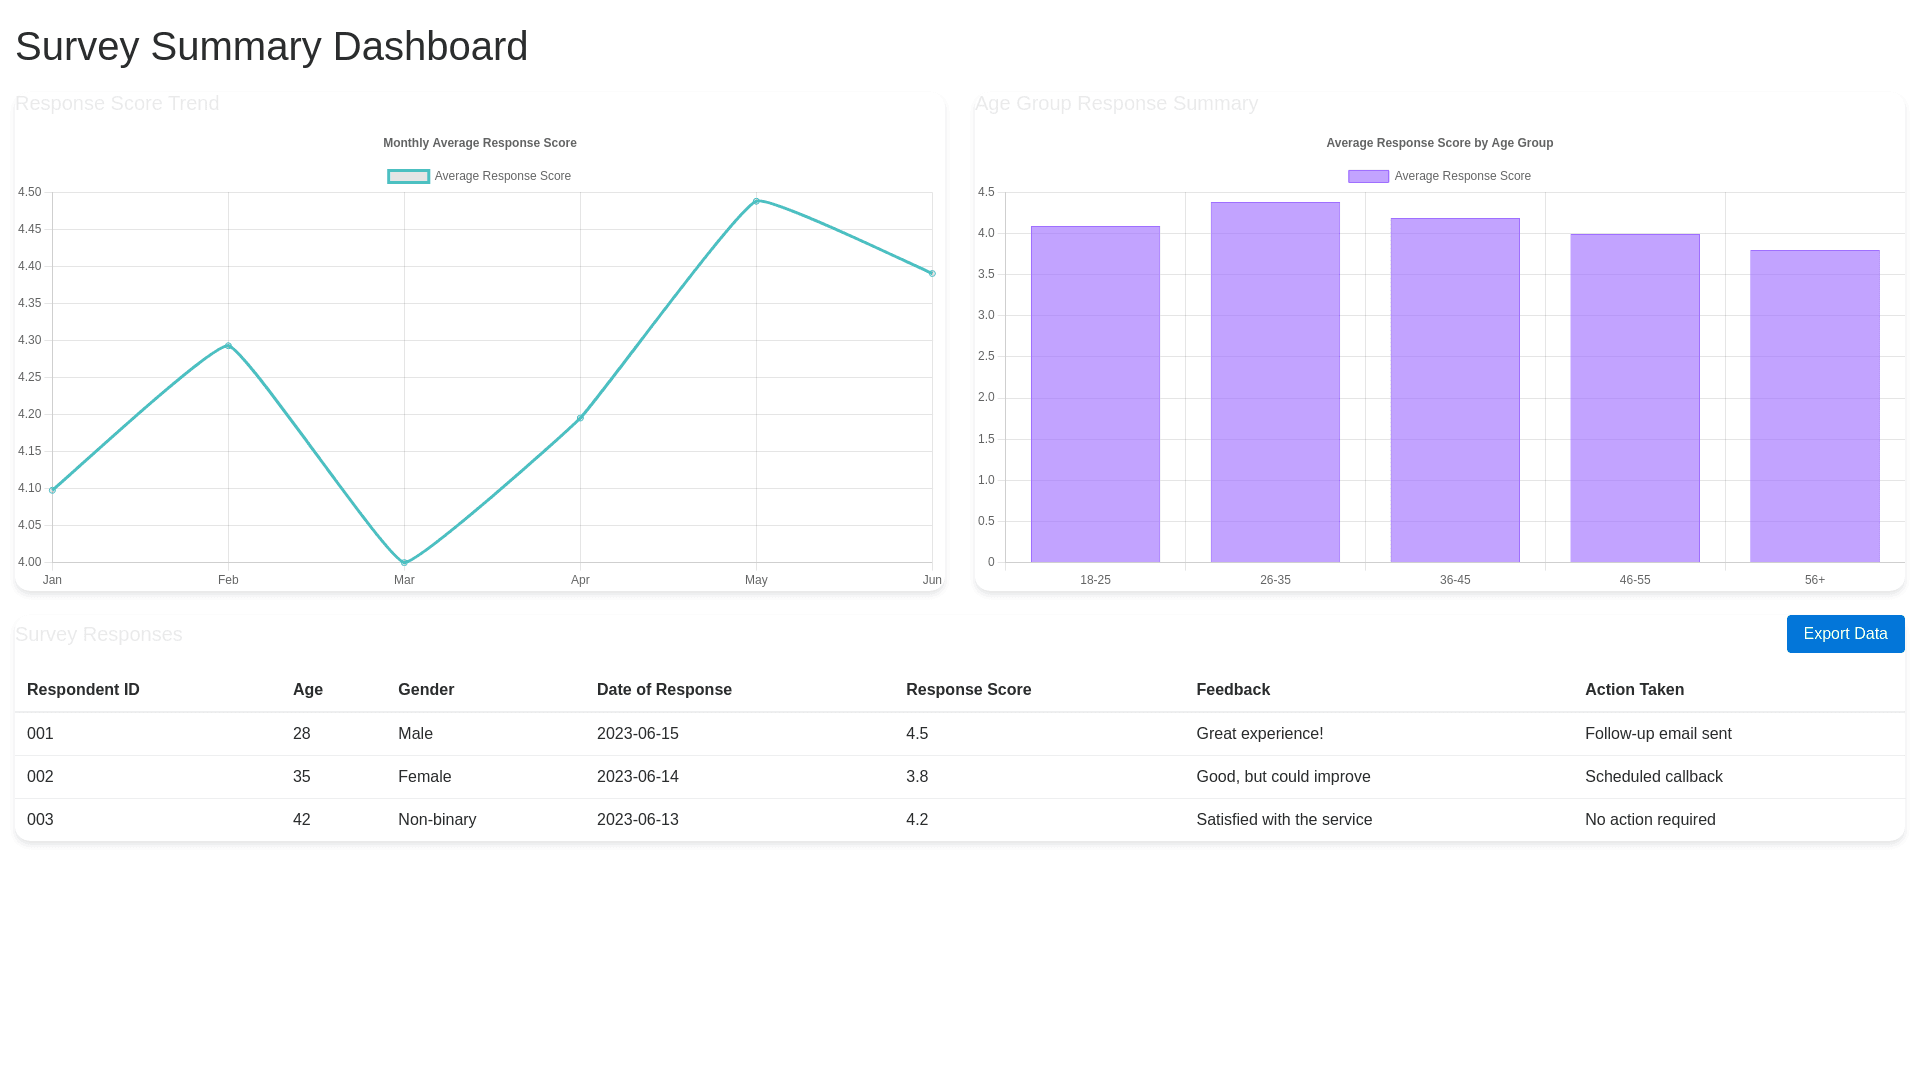Viewport: 1920px width, 1080px height.
Task: Click the Mar data point on line chart
Action: [x=404, y=563]
